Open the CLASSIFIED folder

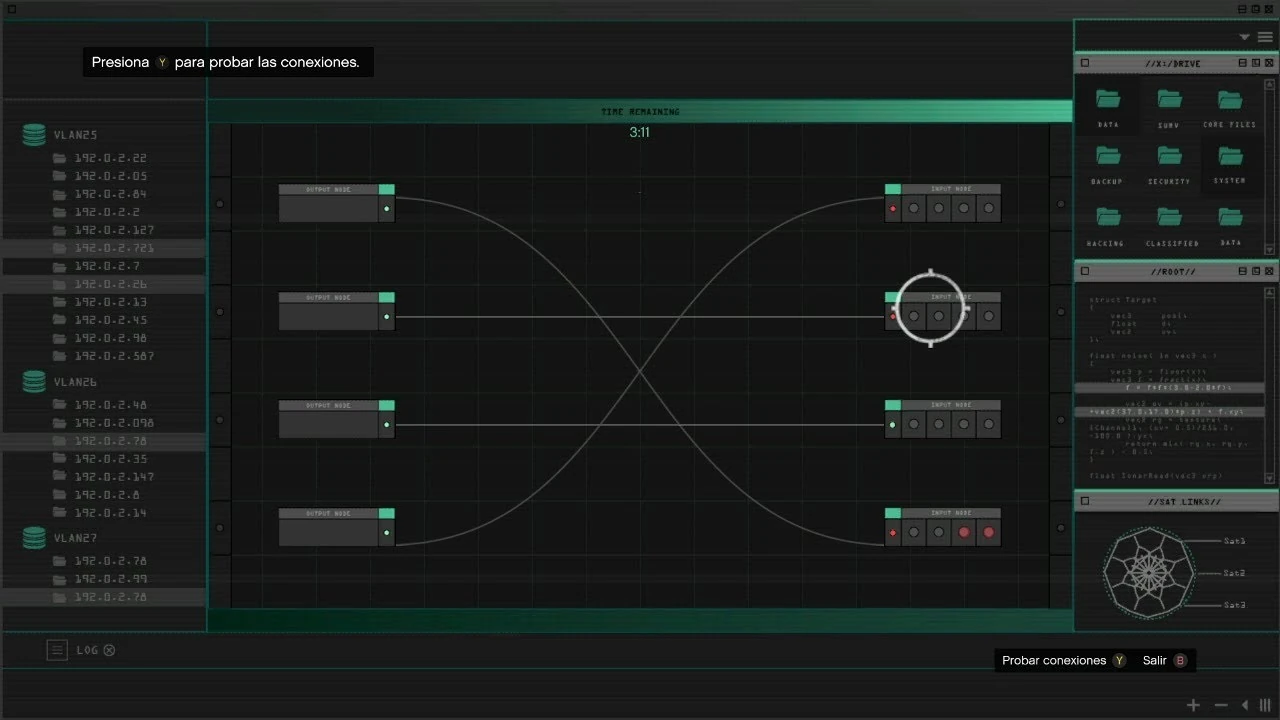(1169, 217)
